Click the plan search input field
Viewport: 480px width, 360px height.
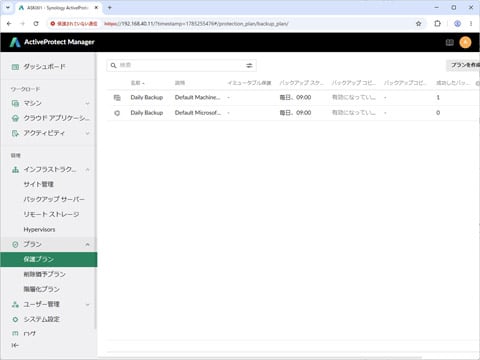pos(181,65)
